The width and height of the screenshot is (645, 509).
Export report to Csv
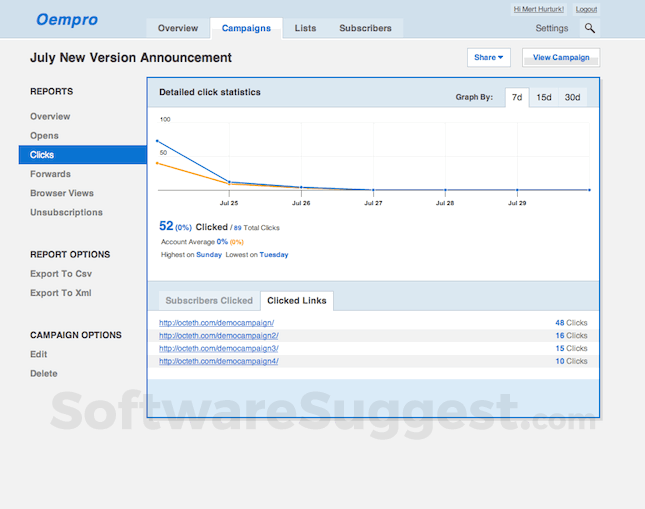[x=61, y=274]
